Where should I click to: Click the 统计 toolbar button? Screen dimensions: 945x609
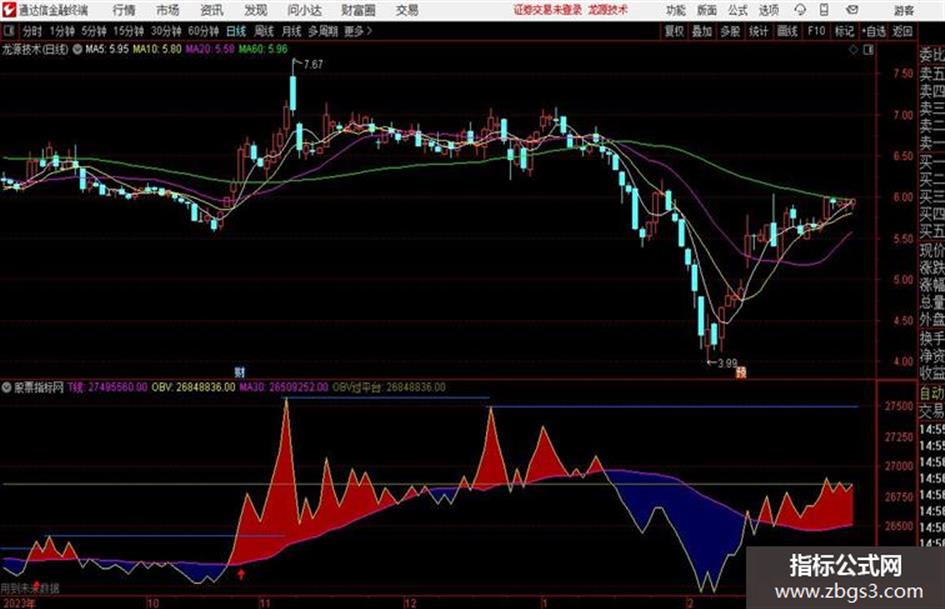click(x=758, y=31)
